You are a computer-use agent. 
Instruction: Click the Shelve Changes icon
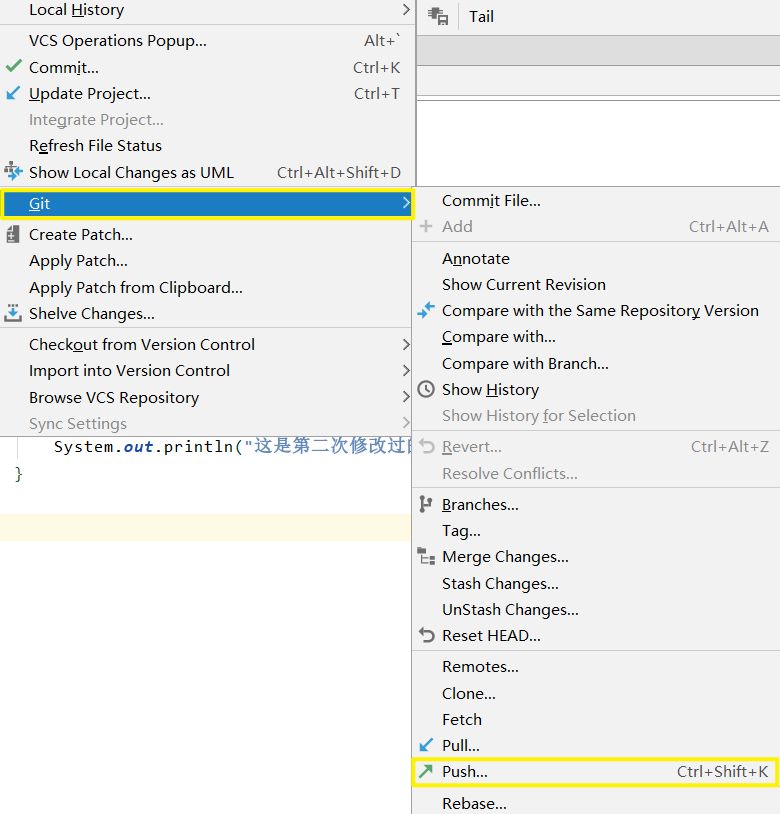tap(13, 313)
